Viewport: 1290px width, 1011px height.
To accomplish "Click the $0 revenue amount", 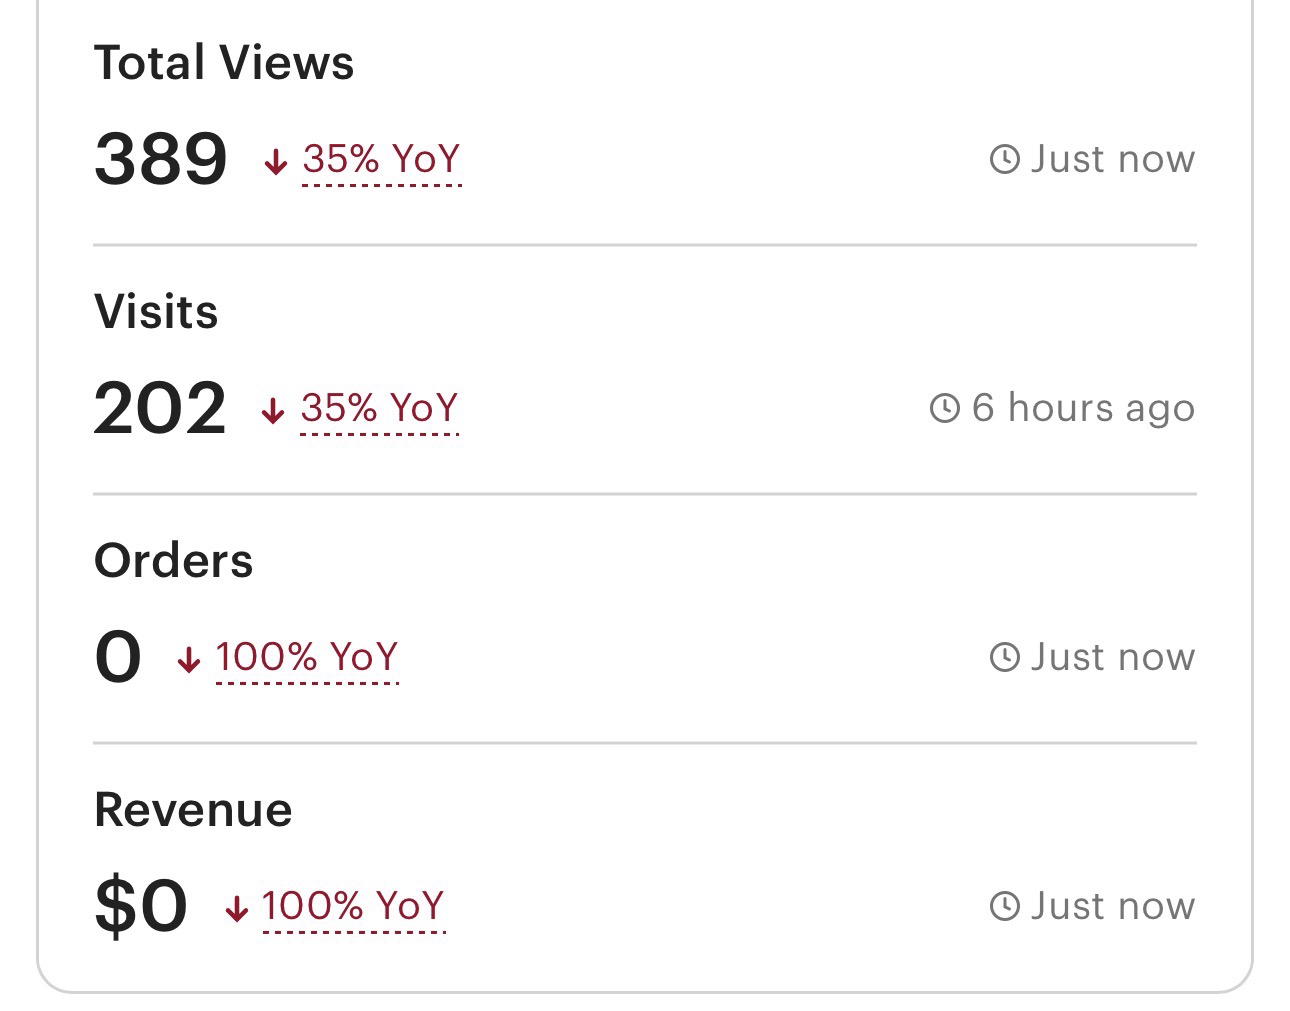I will [x=141, y=906].
